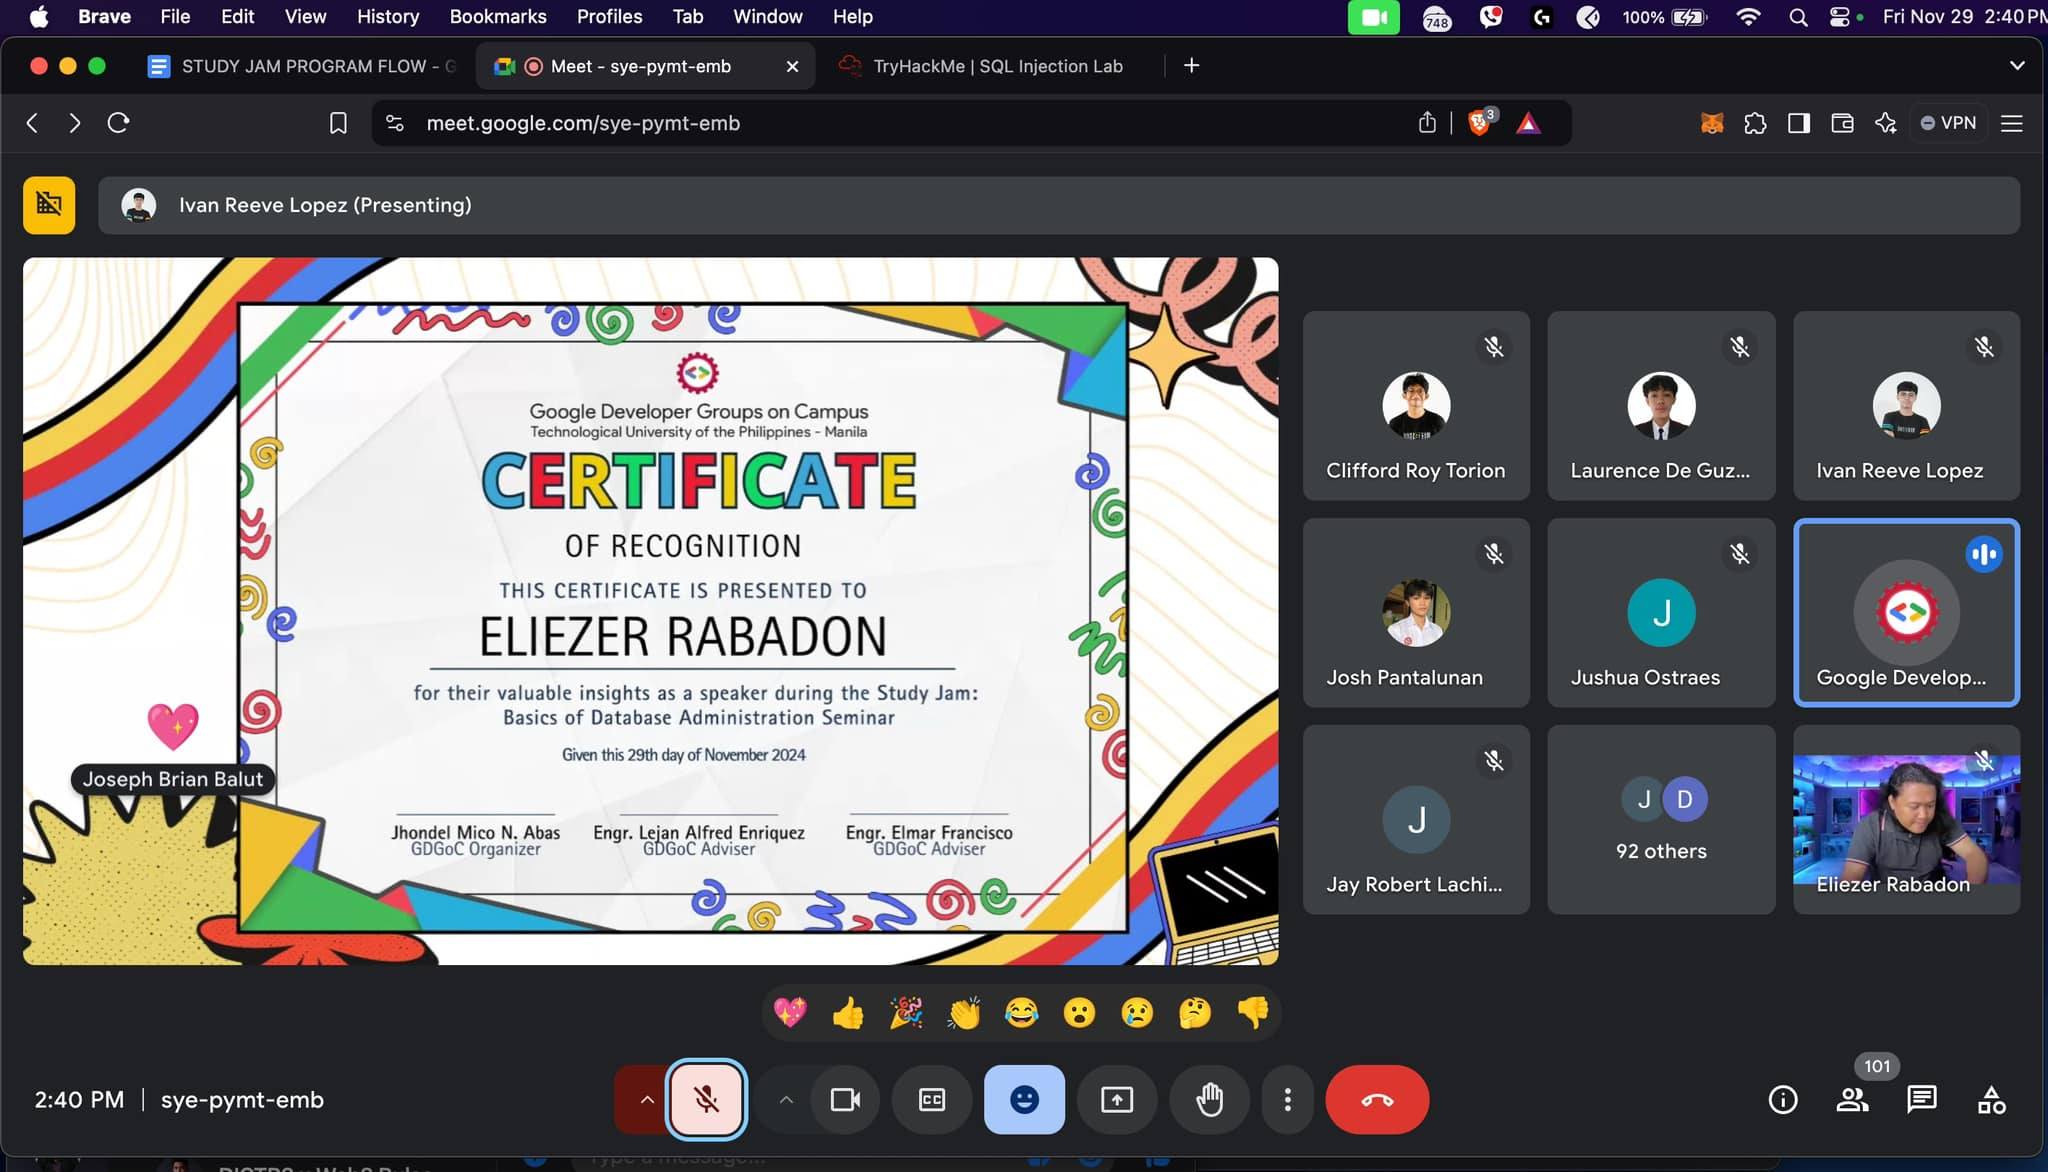2048x1172 pixels.
Task: Send thumbs down reaction
Action: point(1253,1013)
